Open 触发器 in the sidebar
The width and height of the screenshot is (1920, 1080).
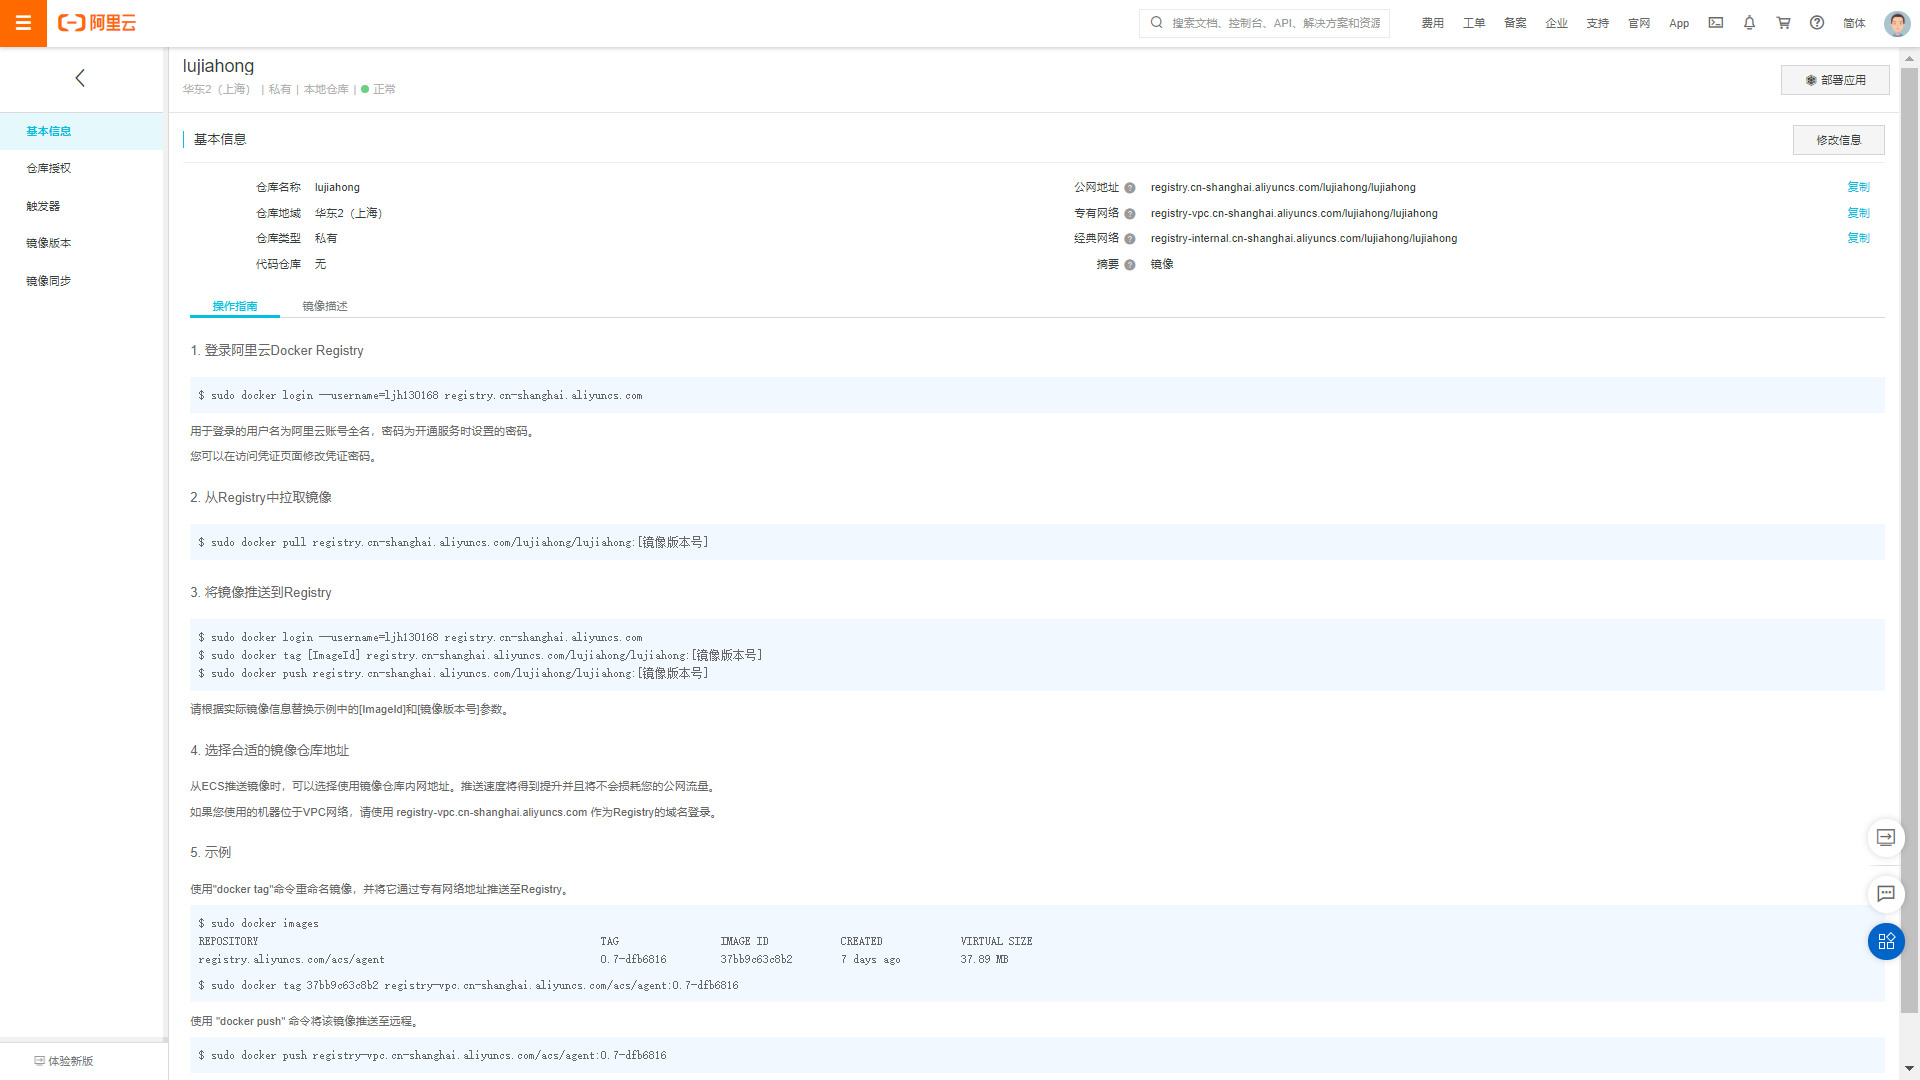[43, 206]
